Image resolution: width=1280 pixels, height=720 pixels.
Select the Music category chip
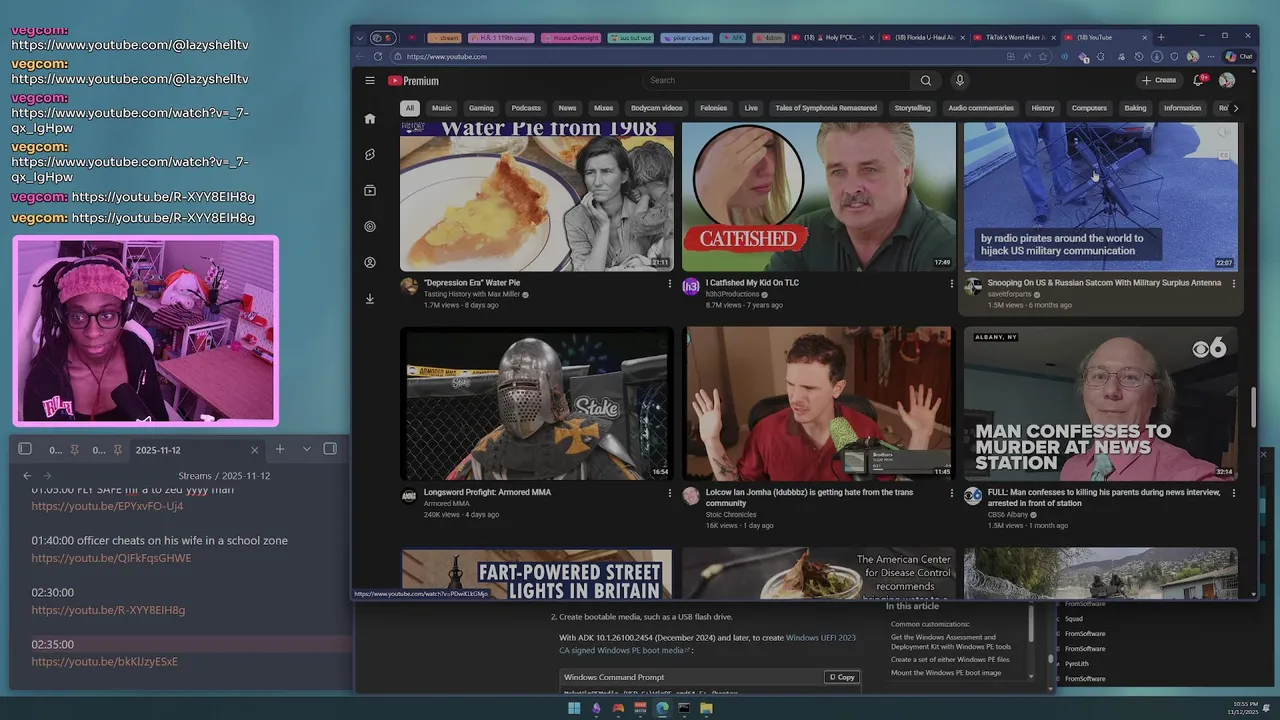441,108
